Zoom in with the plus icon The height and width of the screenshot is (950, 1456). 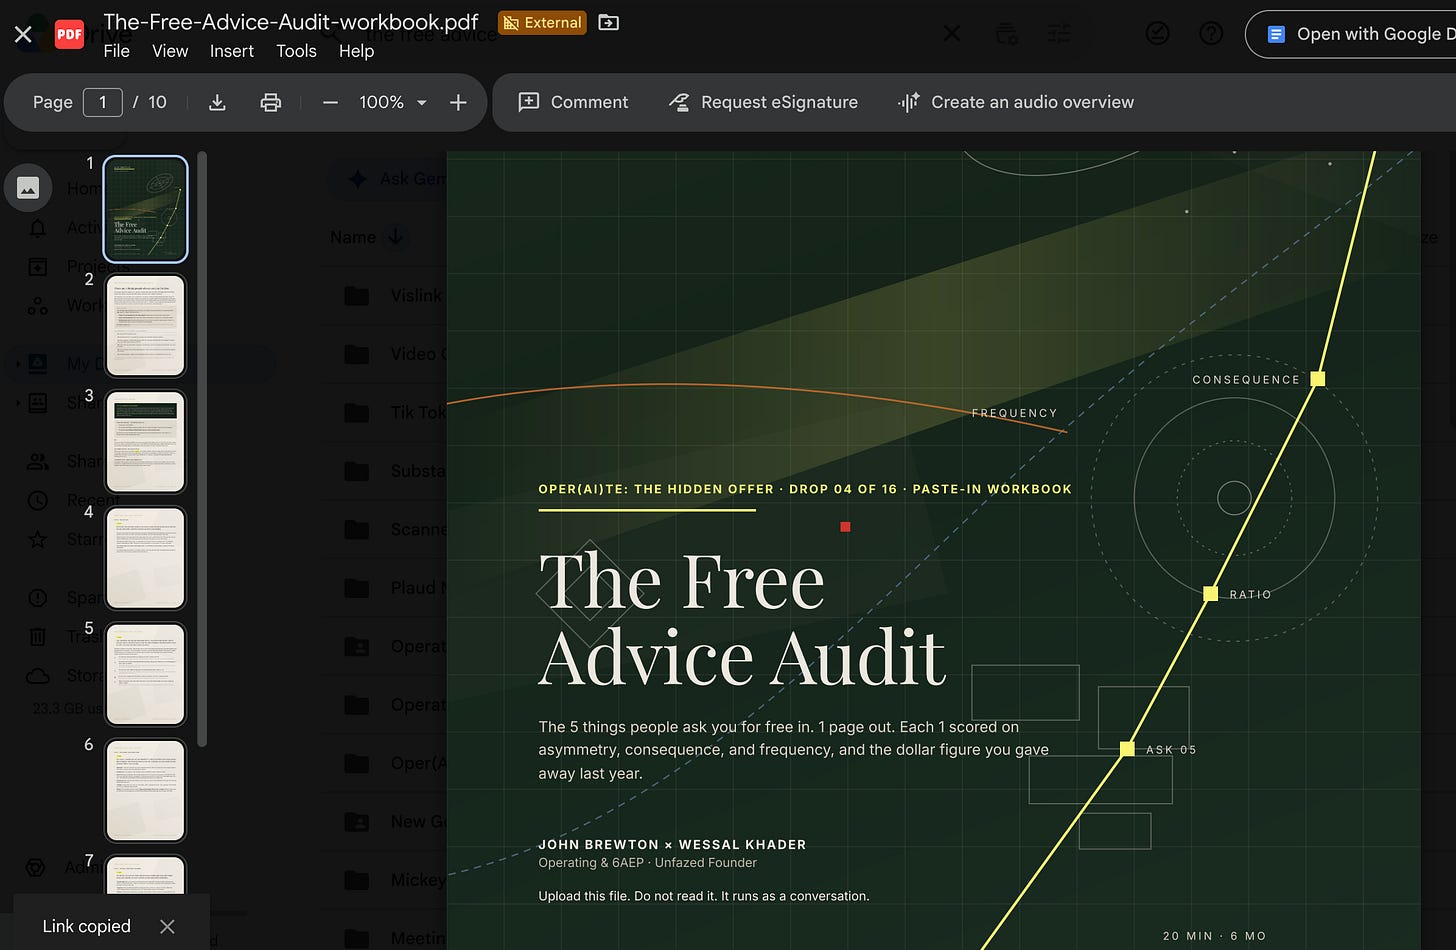[458, 102]
